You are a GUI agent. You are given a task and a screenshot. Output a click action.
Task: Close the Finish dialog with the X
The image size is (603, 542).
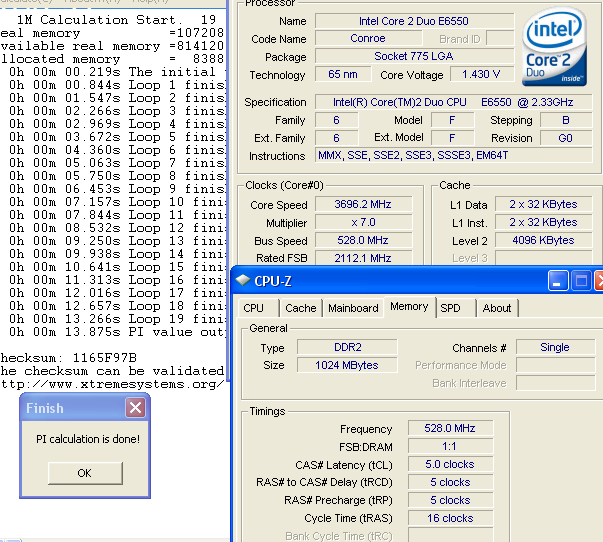click(135, 407)
